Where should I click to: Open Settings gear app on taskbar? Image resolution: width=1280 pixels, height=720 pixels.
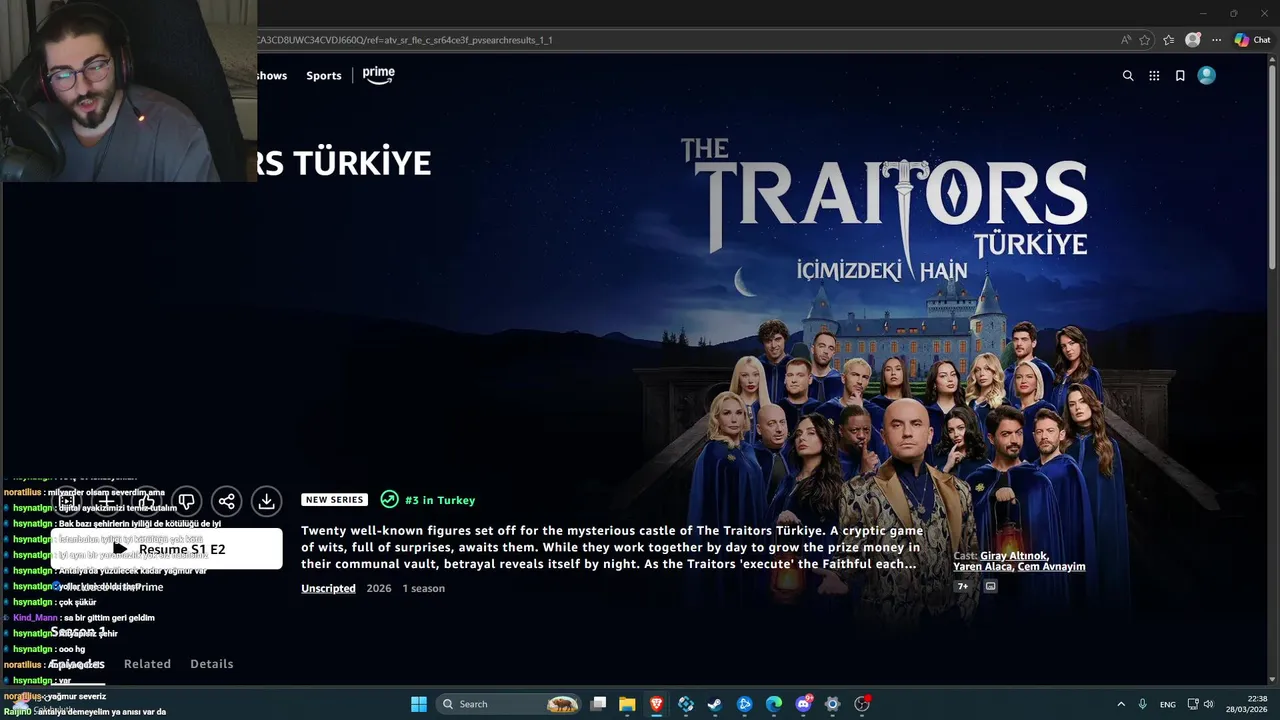pyautogui.click(x=832, y=704)
